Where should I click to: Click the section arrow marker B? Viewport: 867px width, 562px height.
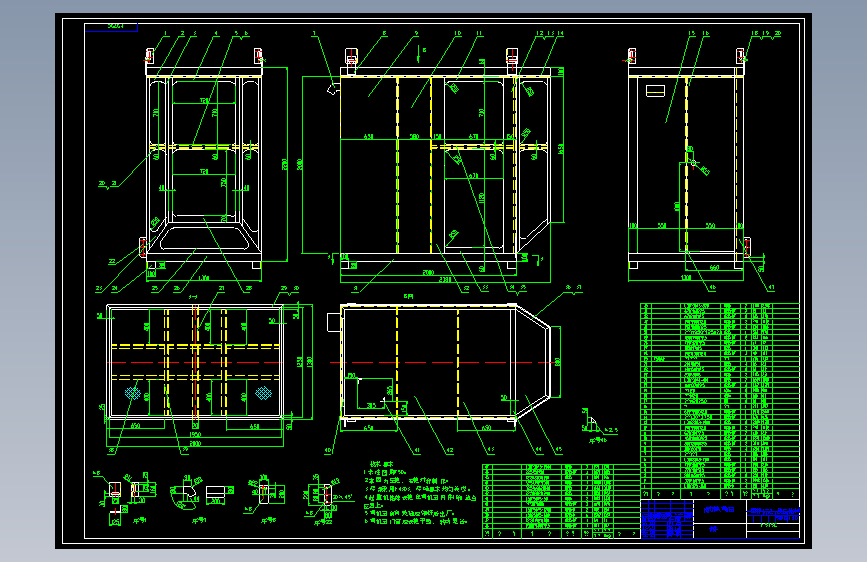421,53
